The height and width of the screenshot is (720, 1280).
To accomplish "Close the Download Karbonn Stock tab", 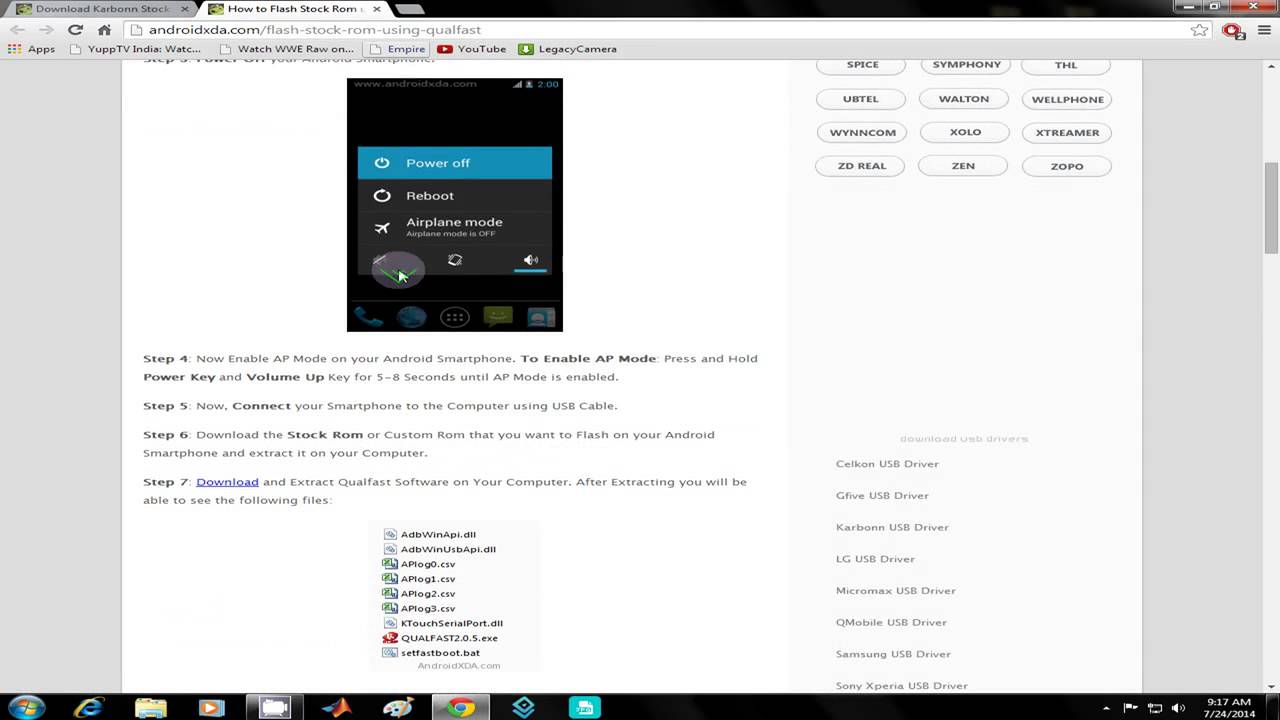I will click(185, 9).
